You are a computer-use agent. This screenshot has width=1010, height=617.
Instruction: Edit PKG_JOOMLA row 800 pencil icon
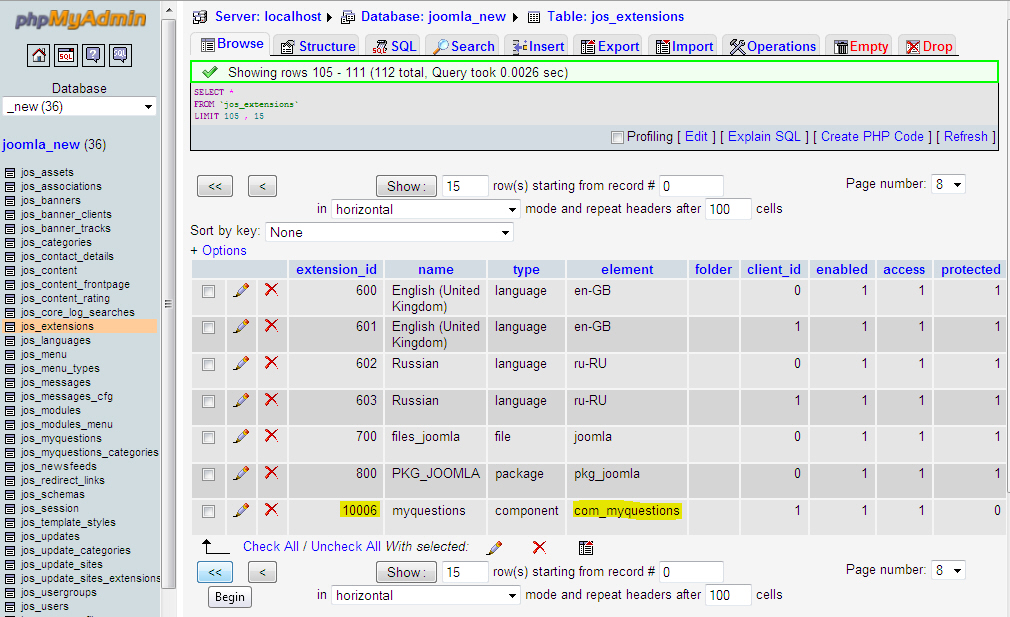pyautogui.click(x=241, y=473)
